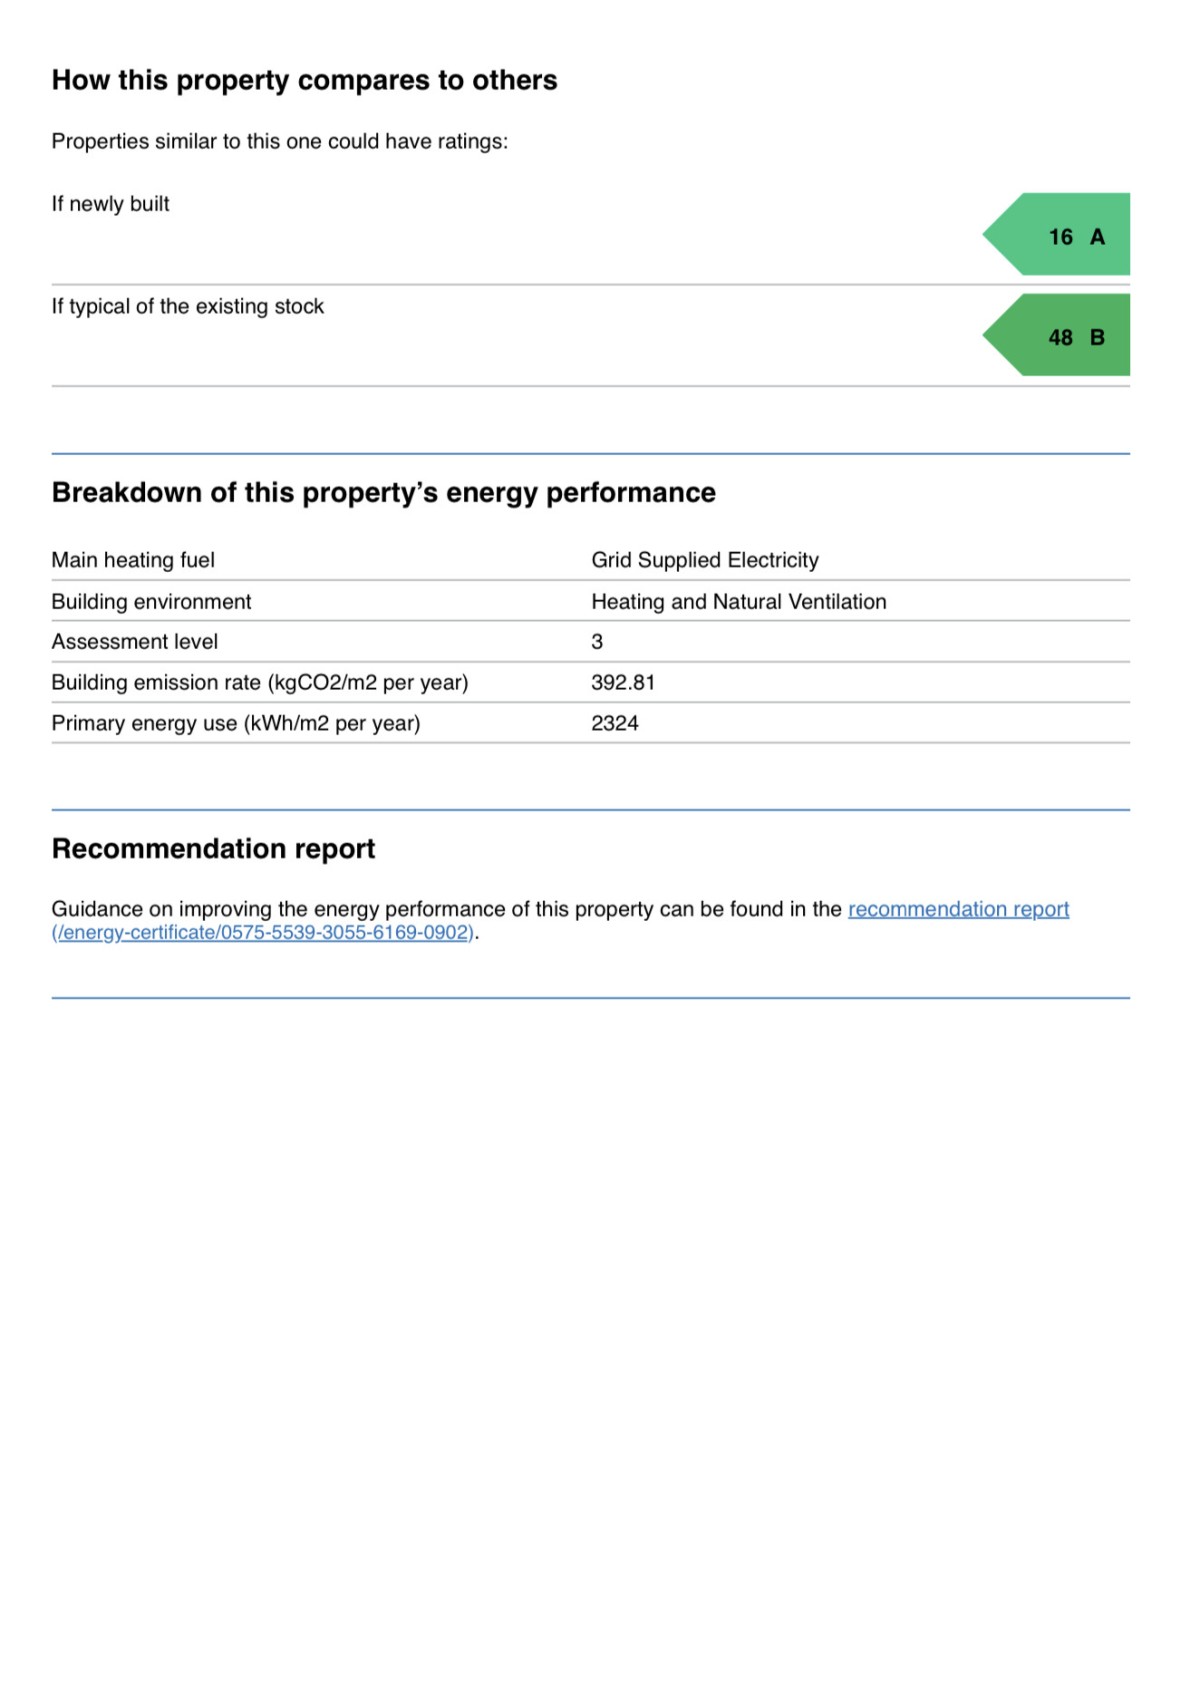
Task: Click the 'Properties similar to this one' text
Action: click(279, 141)
